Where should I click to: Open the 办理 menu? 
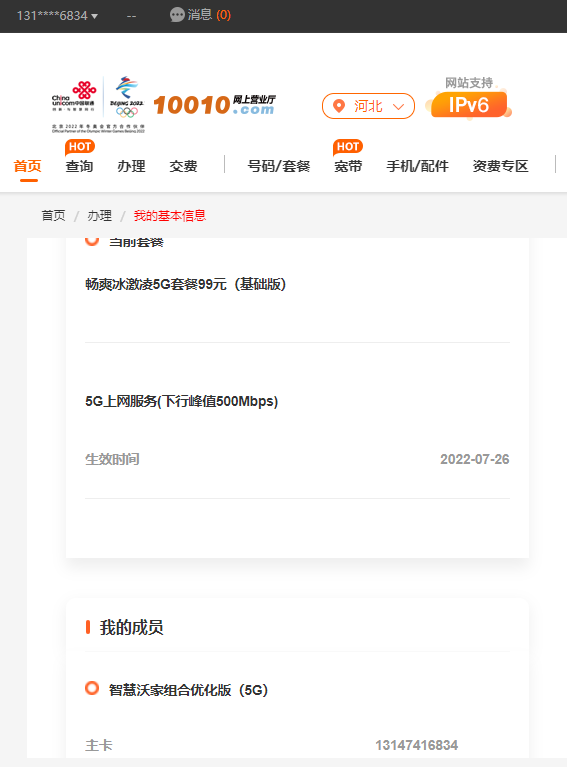pos(131,166)
